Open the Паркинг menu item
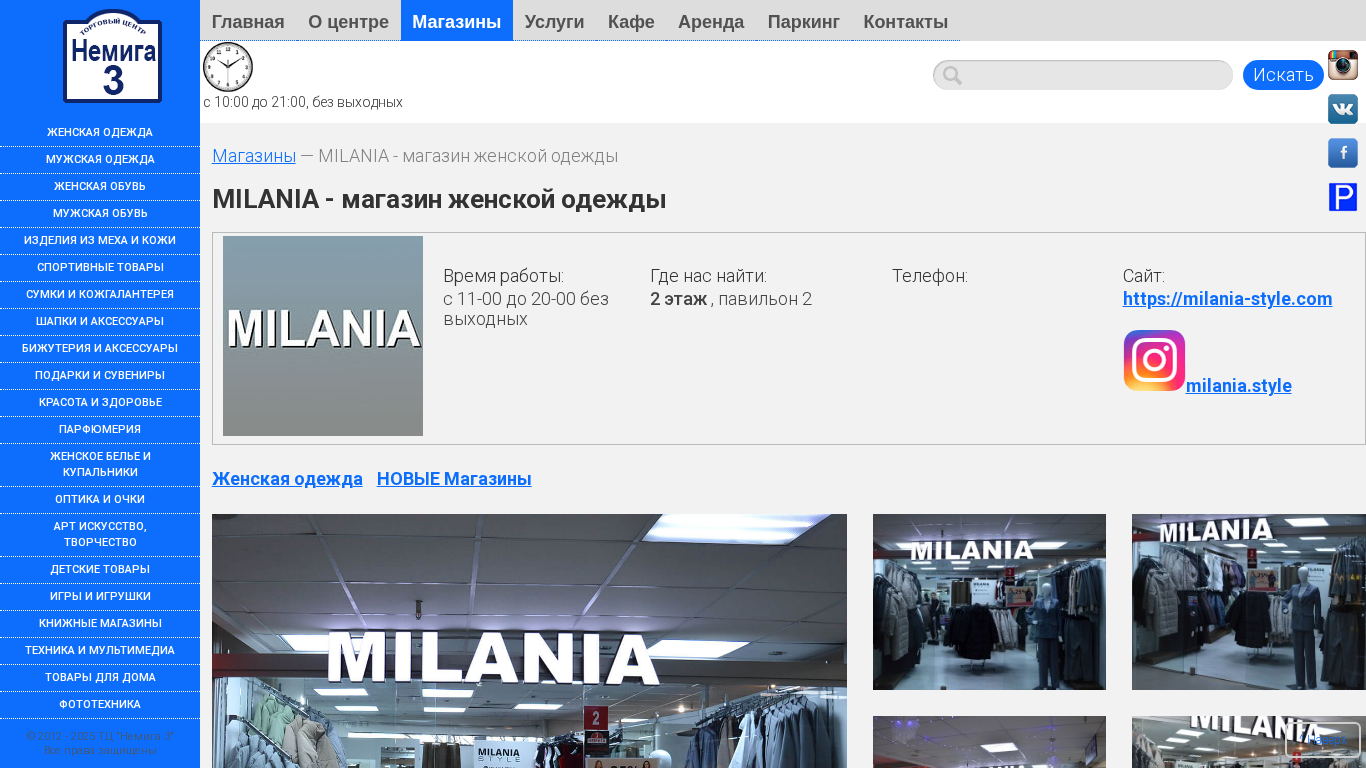Screen dimensions: 1366x768 804,21
